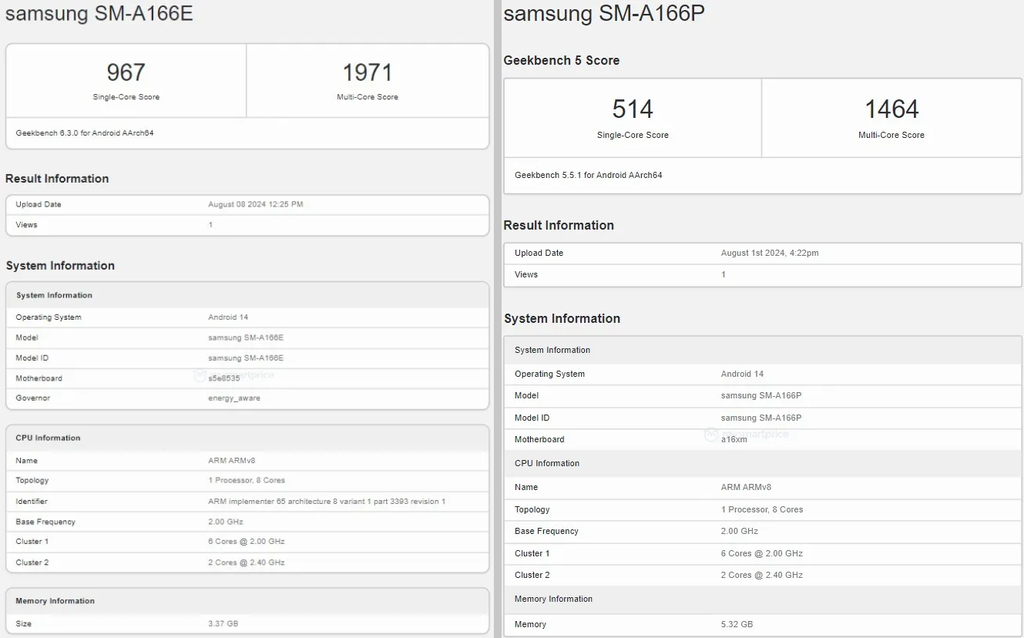Click the "3.37 GB" memory size value
This screenshot has height=638, width=1024.
click(x=223, y=624)
